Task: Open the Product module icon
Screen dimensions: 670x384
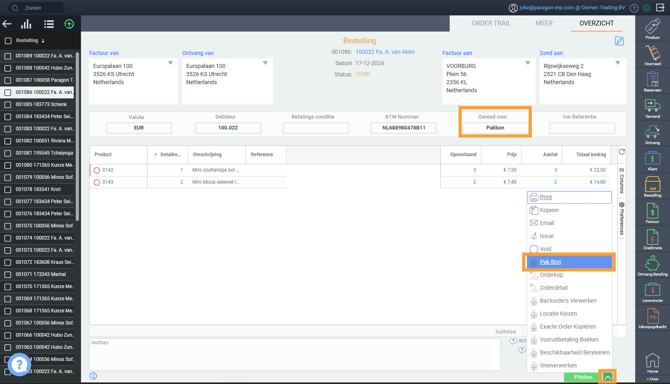Action: pyautogui.click(x=652, y=27)
